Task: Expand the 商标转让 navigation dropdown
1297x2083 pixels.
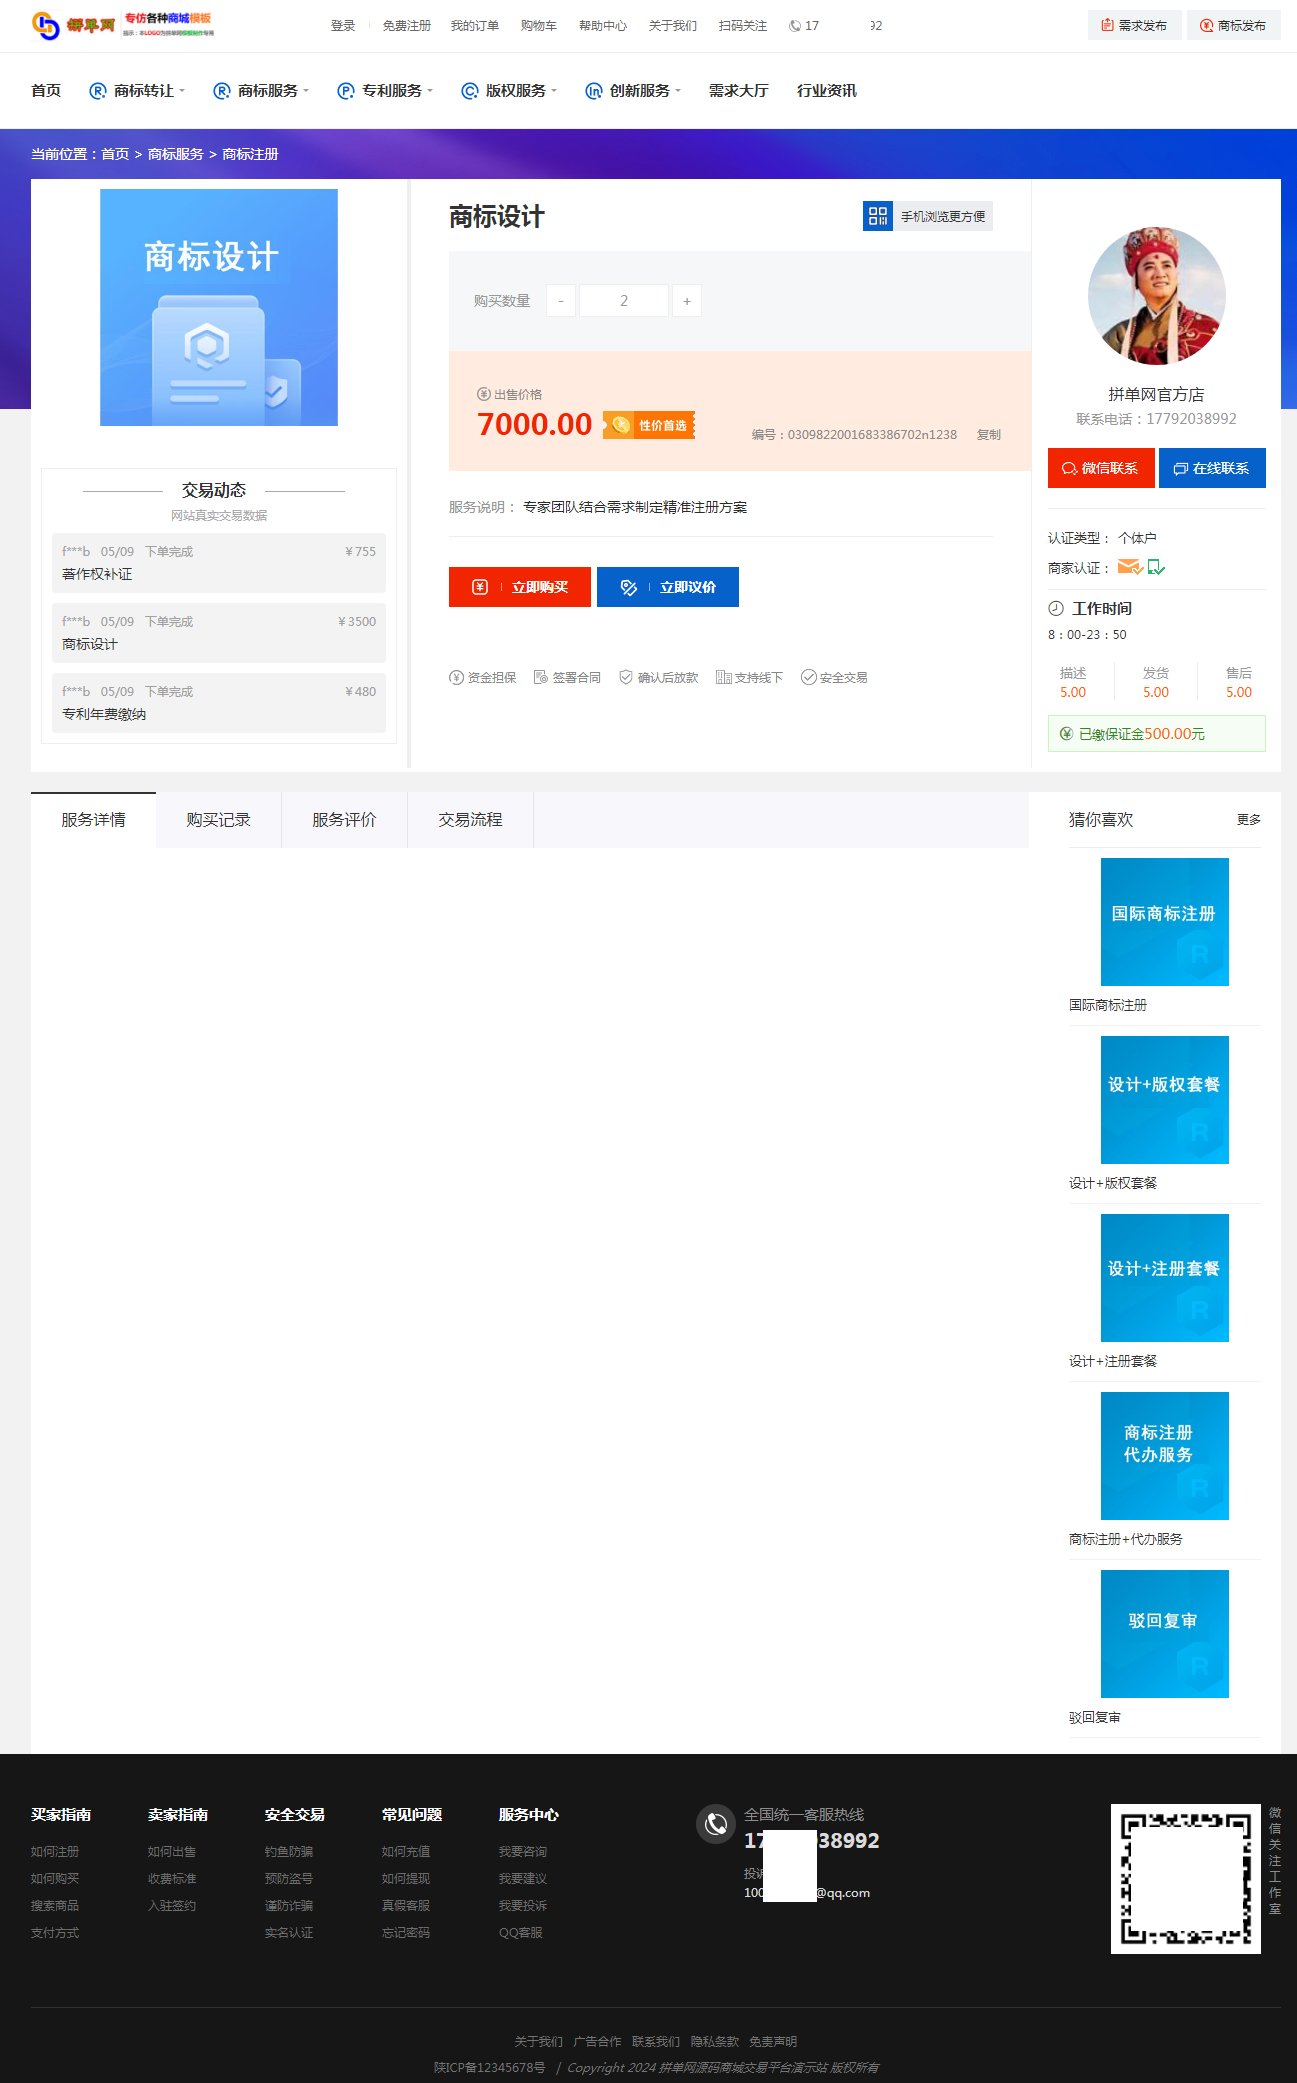Action: [137, 91]
